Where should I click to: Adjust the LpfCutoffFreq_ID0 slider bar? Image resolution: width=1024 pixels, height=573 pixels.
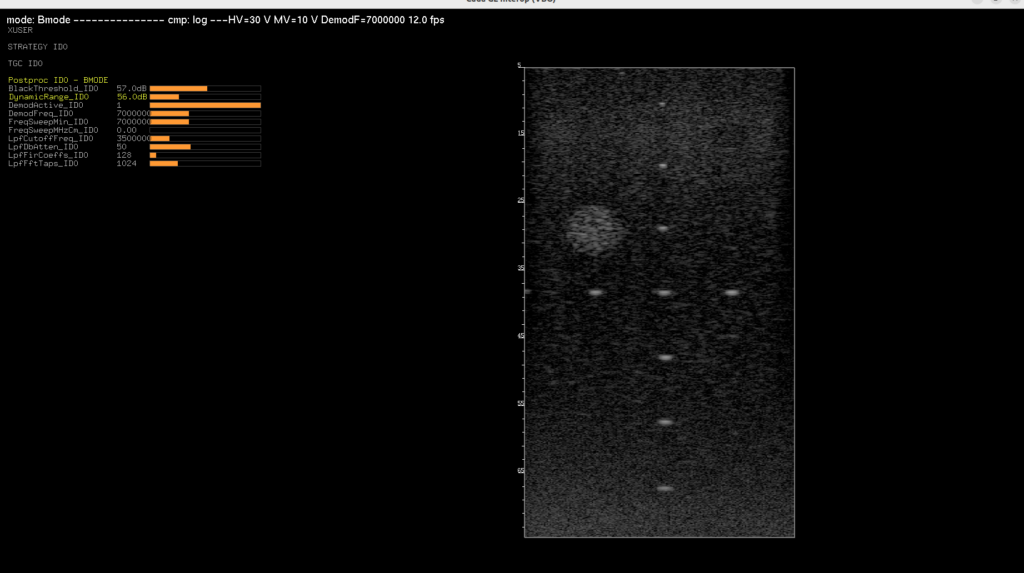205,139
